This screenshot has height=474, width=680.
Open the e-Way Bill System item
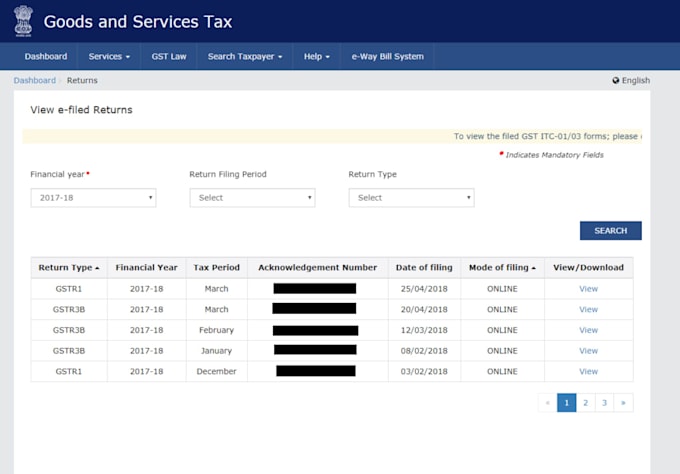coord(387,56)
